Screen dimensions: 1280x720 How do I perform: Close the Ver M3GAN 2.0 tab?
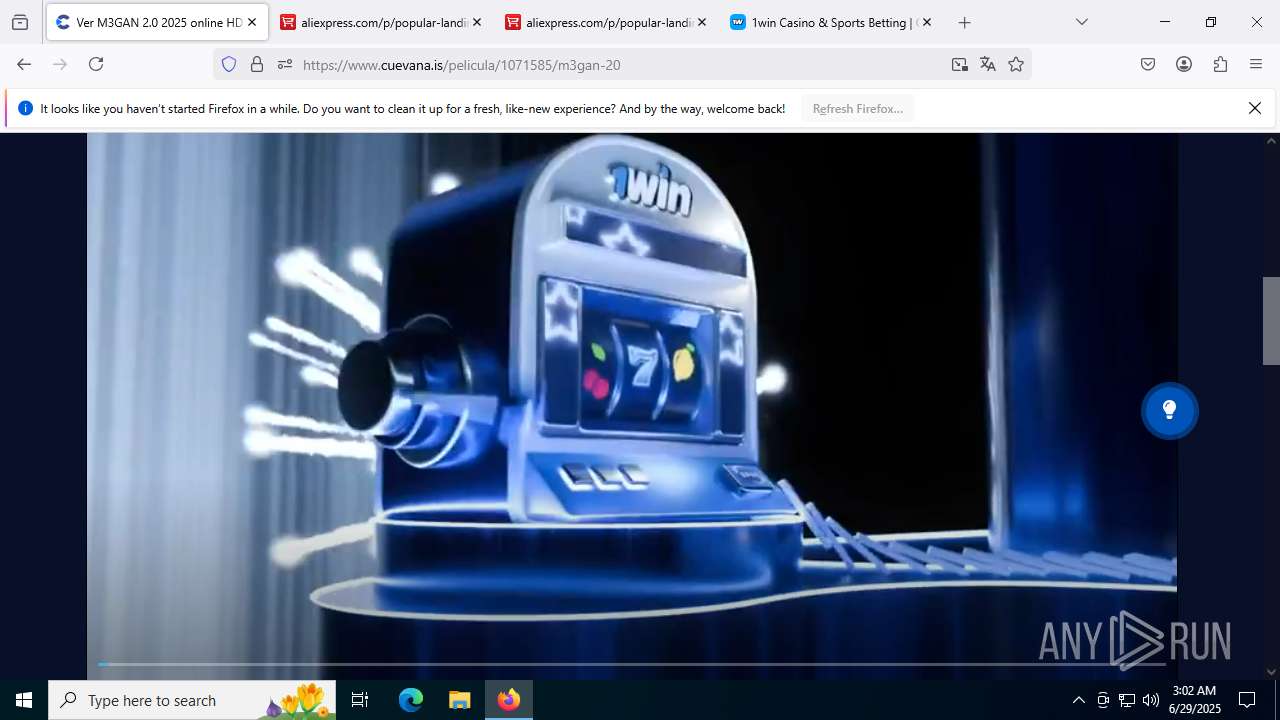252,22
